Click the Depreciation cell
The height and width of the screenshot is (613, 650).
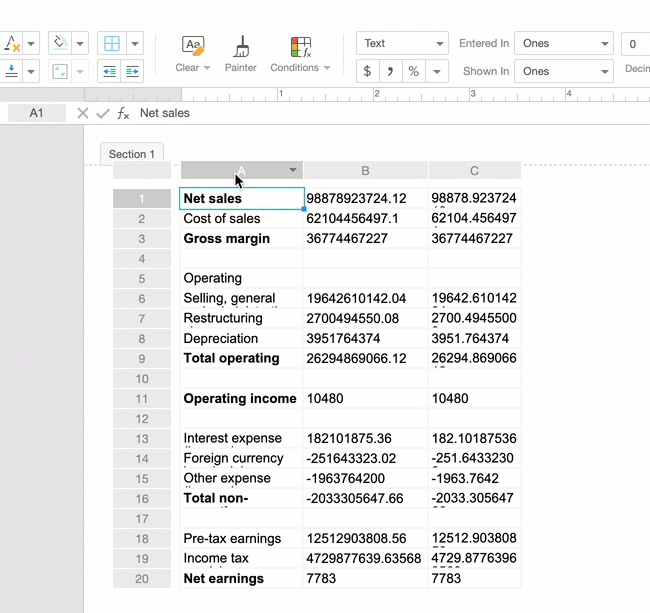tap(242, 339)
